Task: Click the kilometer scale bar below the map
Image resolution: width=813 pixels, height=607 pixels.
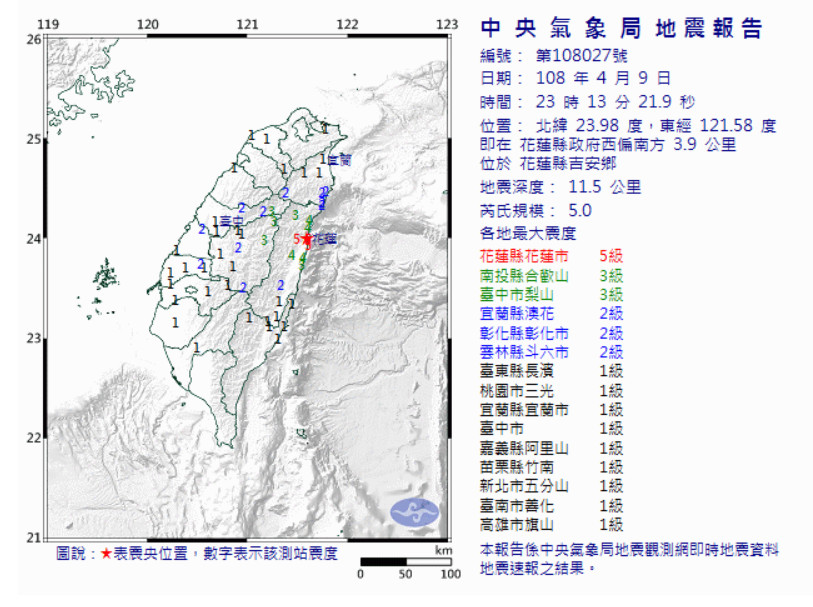Action: [x=408, y=563]
